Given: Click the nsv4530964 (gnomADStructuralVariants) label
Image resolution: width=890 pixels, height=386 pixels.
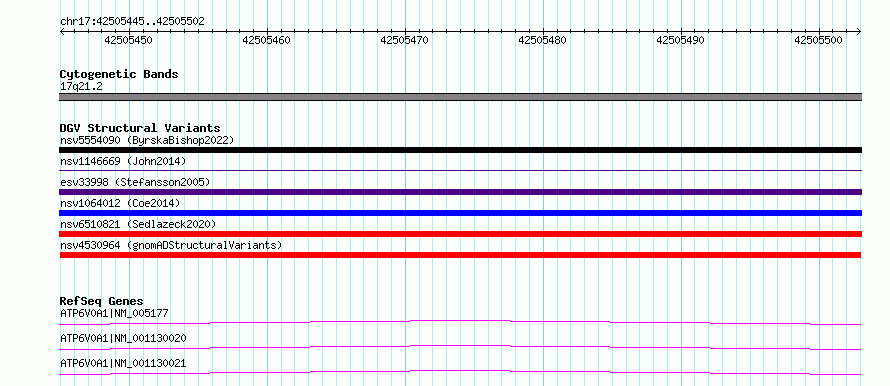Looking at the screenshot, I should point(171,245).
